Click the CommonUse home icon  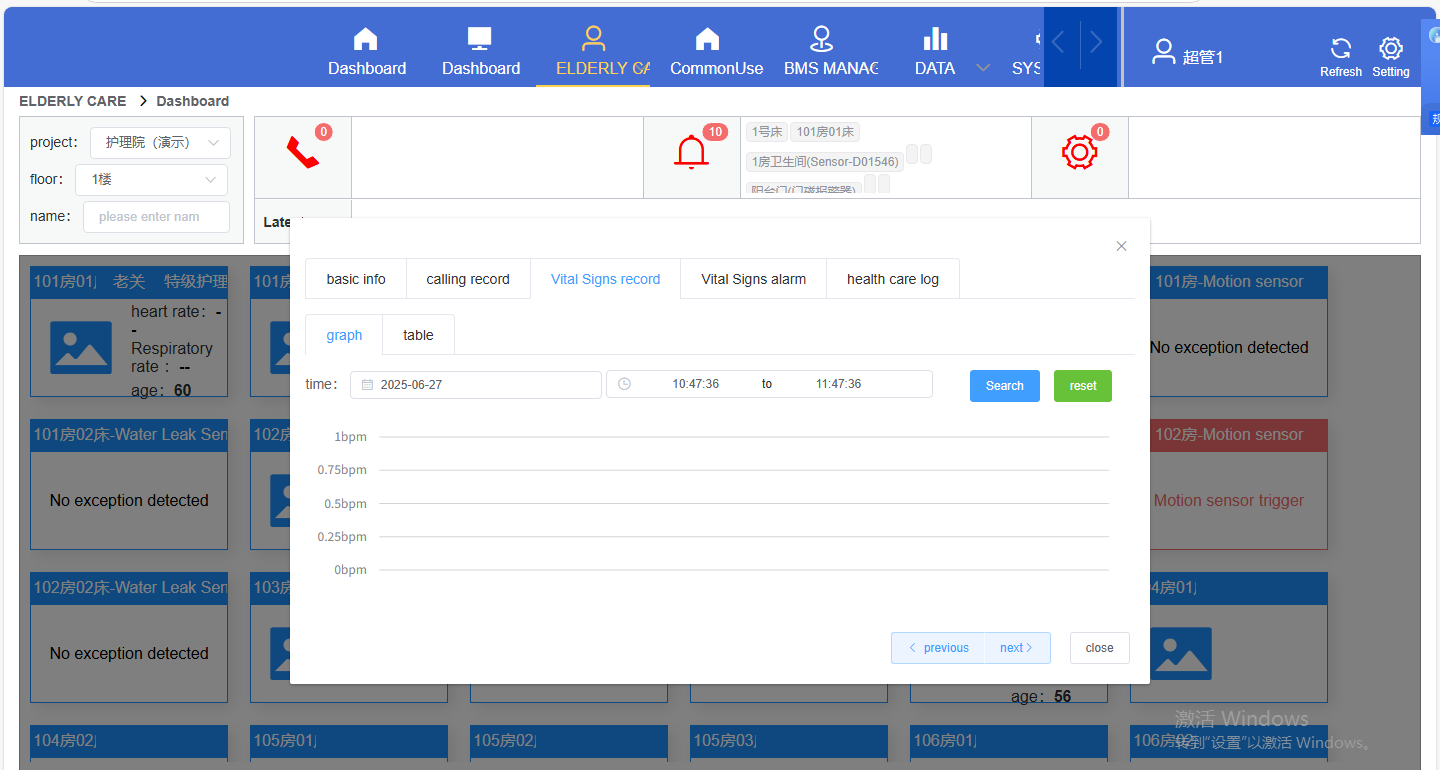point(707,39)
